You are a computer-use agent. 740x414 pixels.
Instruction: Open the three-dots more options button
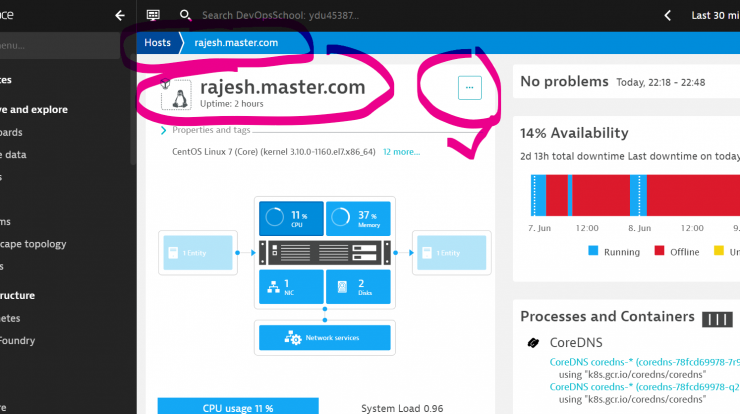[470, 88]
